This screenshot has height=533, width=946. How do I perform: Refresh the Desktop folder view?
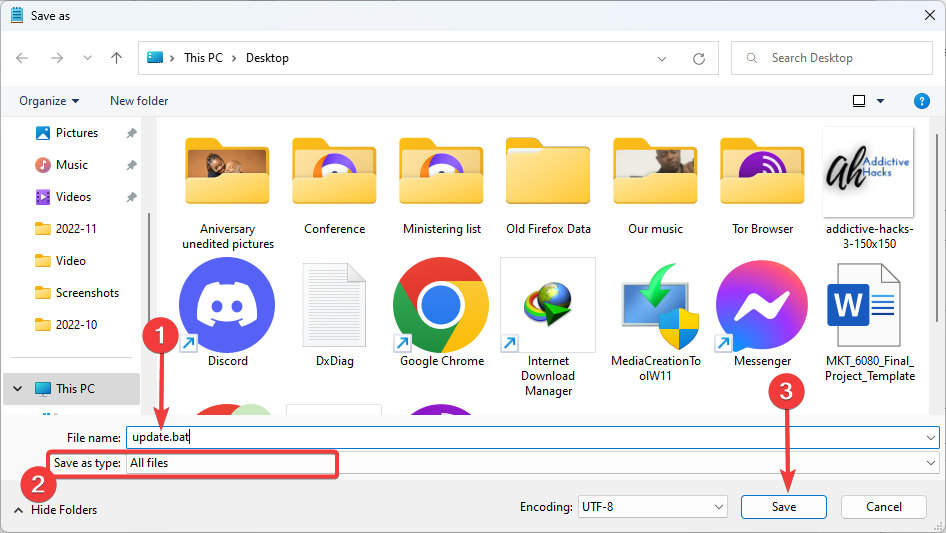point(699,59)
